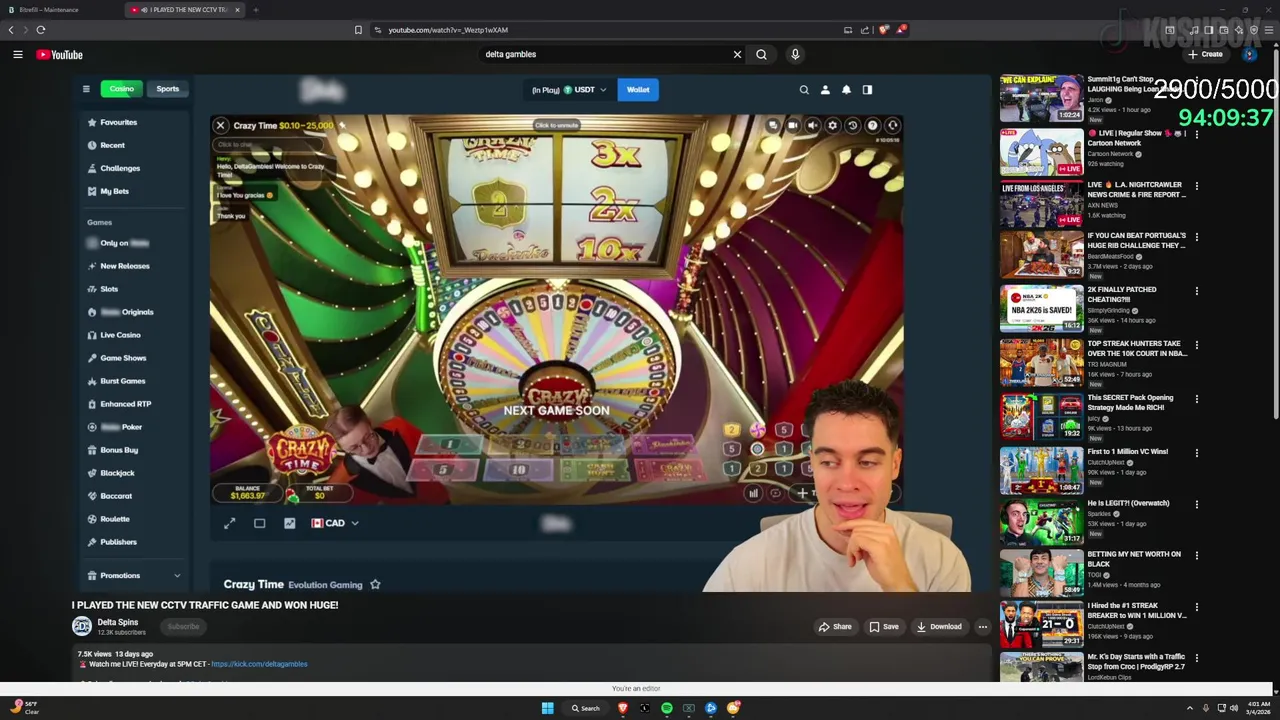1280x720 pixels.
Task: Open Crazy Time game settings gear
Action: click(832, 126)
